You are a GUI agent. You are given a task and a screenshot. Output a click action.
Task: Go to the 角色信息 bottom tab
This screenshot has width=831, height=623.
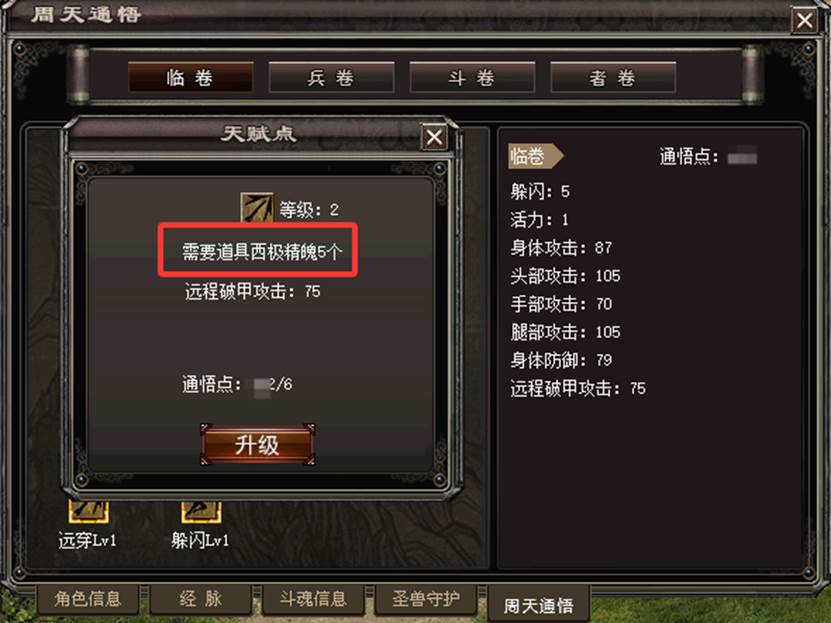pos(88,599)
